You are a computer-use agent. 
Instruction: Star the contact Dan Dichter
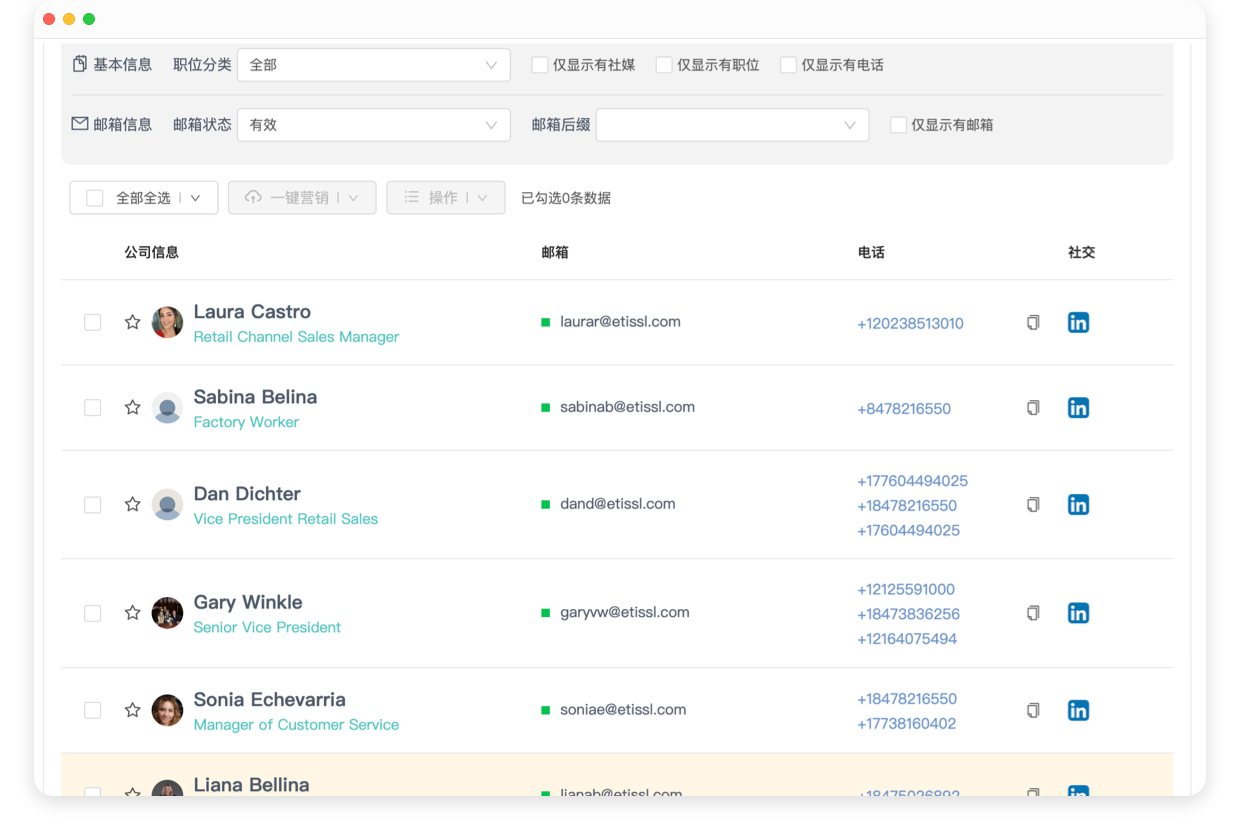(132, 504)
